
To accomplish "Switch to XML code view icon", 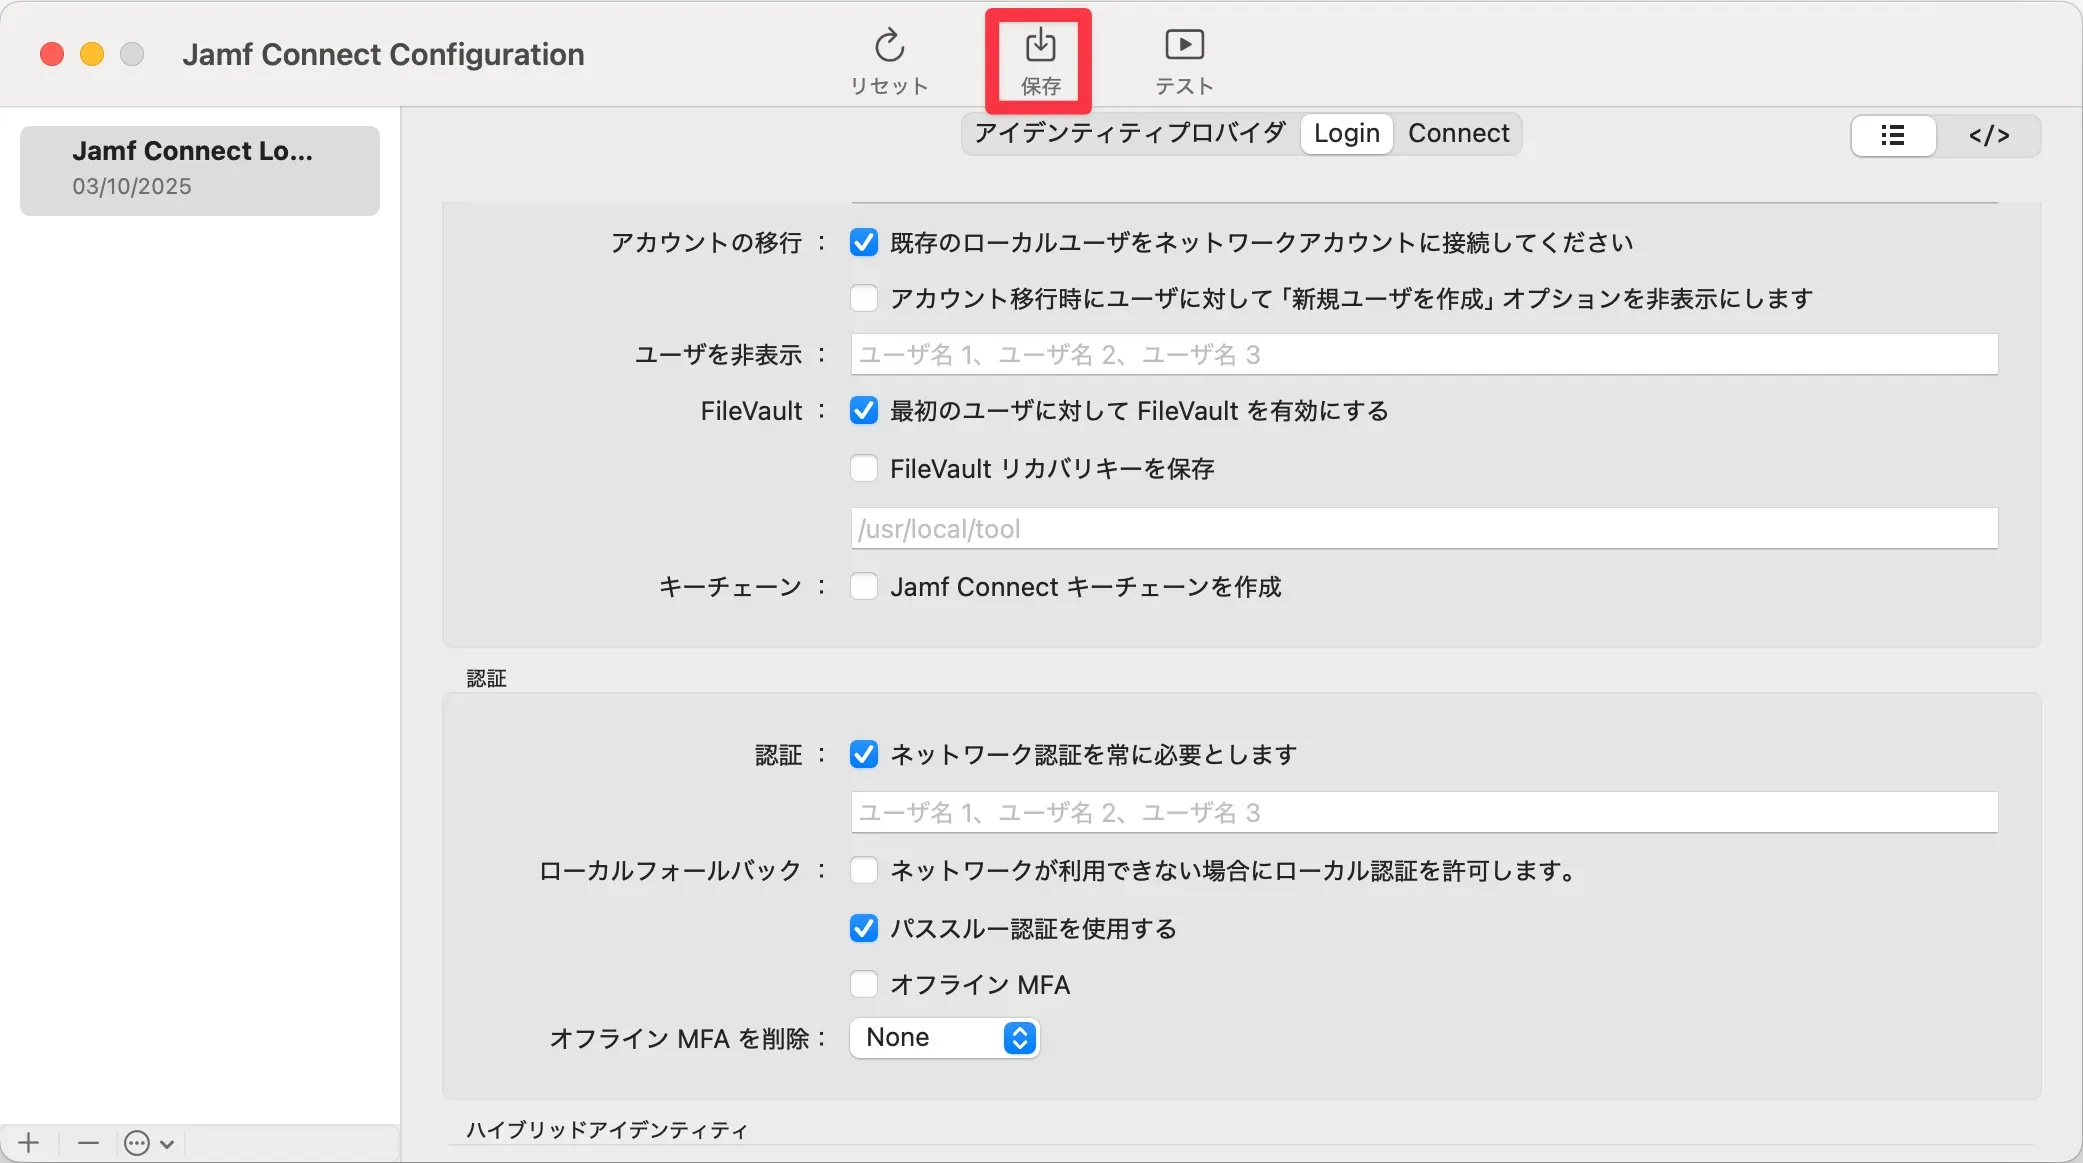I will (x=1988, y=135).
